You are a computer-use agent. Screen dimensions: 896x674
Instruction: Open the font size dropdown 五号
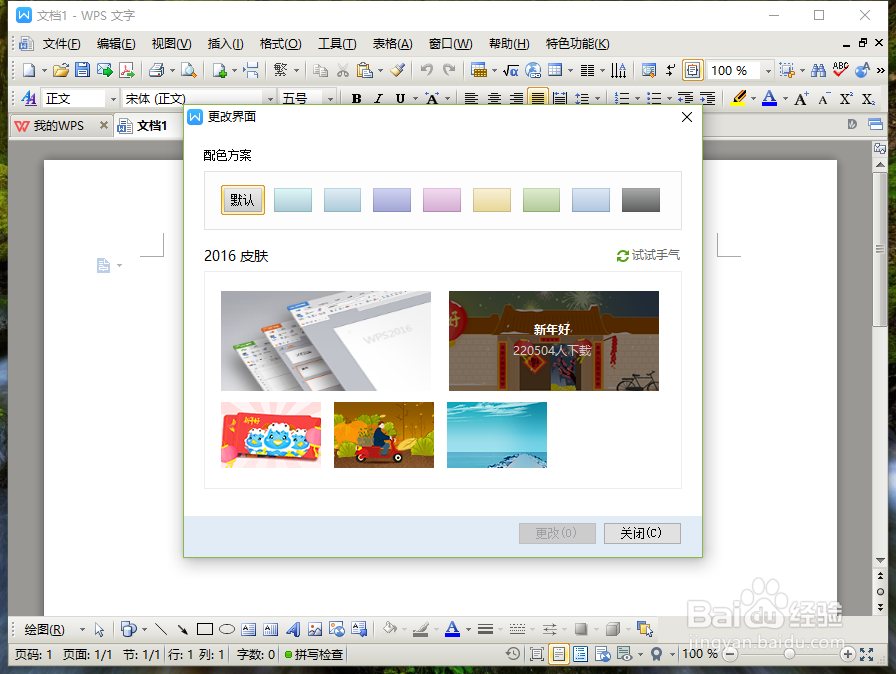point(330,99)
